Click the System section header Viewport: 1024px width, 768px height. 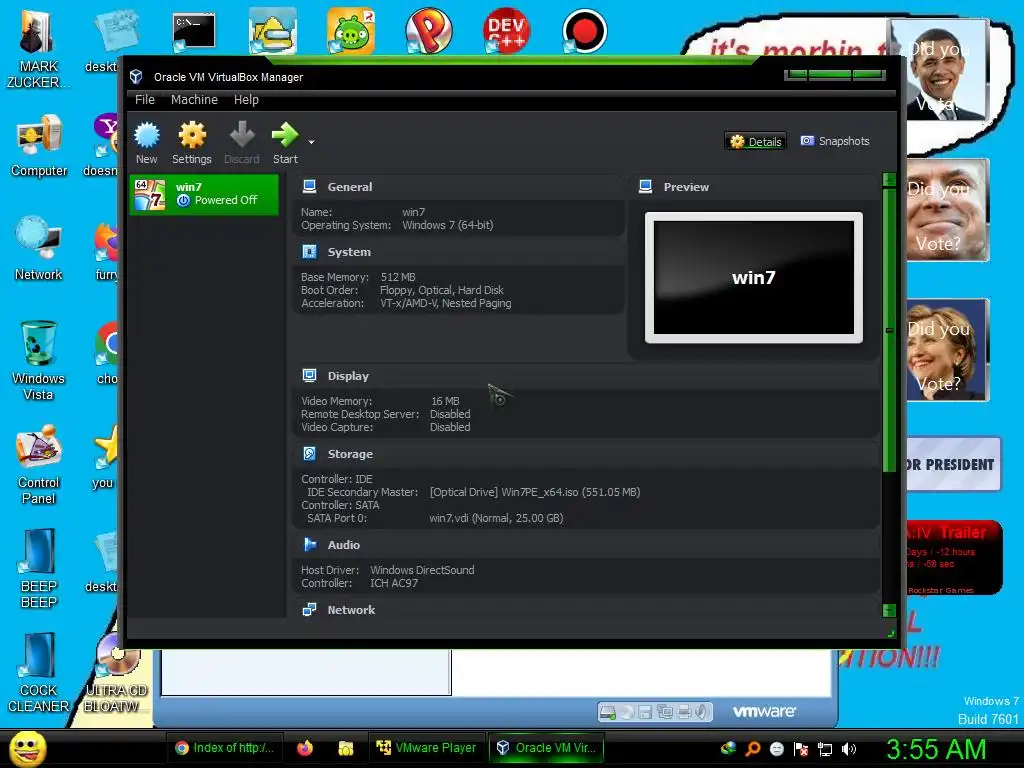[349, 252]
